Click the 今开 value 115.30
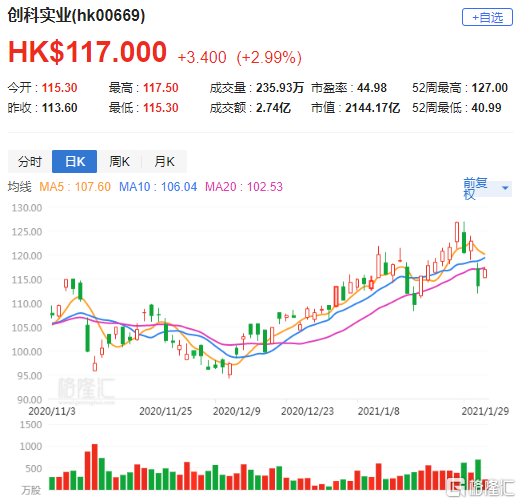 tap(59, 88)
